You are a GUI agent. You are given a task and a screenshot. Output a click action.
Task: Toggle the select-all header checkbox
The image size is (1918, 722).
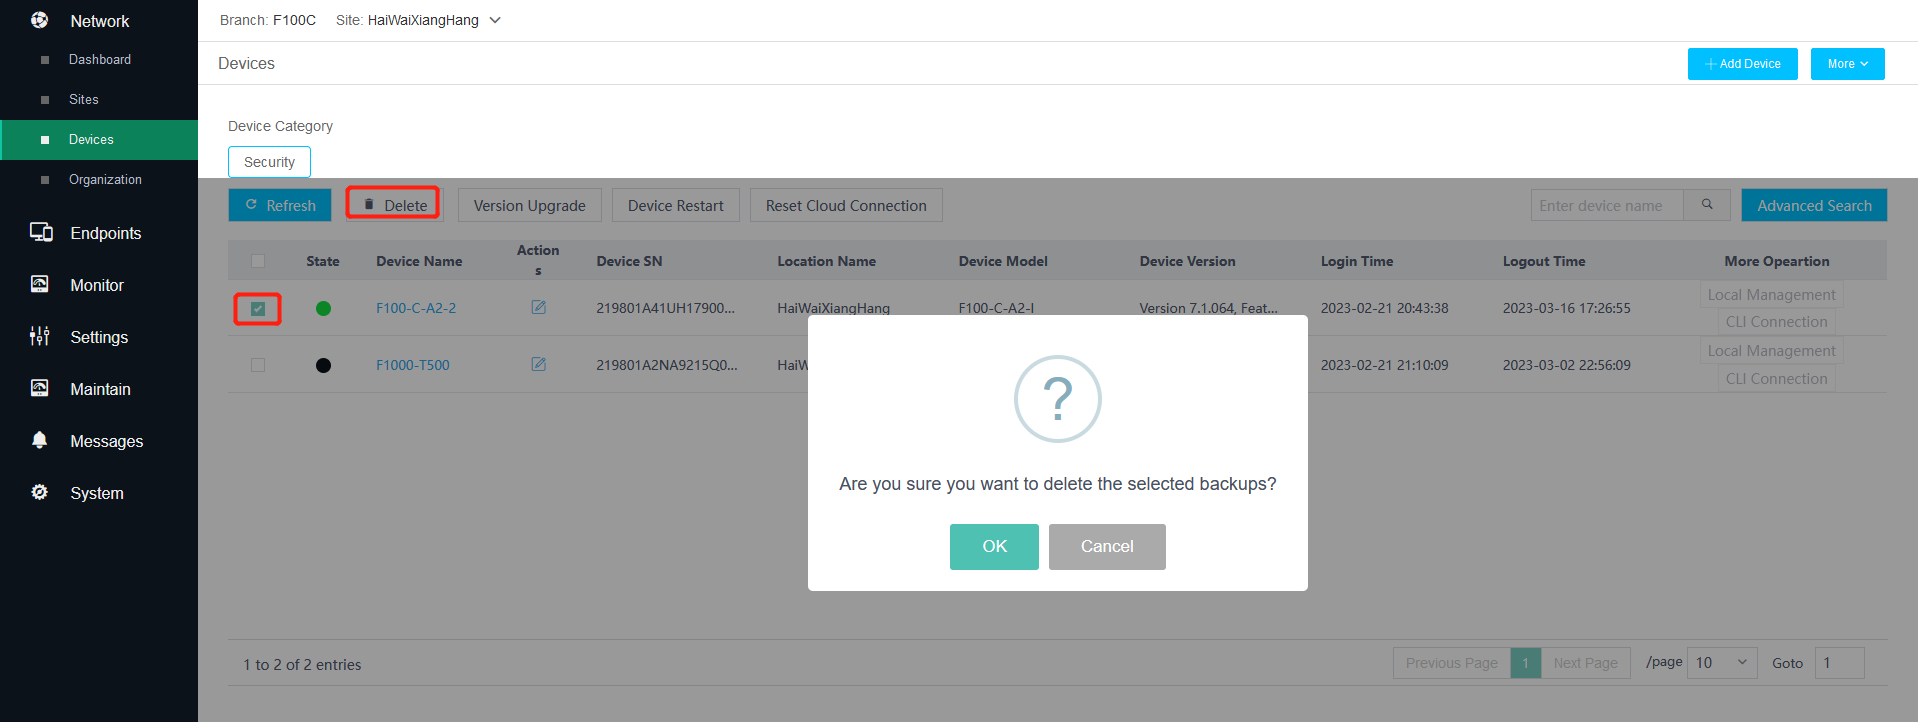click(x=258, y=261)
